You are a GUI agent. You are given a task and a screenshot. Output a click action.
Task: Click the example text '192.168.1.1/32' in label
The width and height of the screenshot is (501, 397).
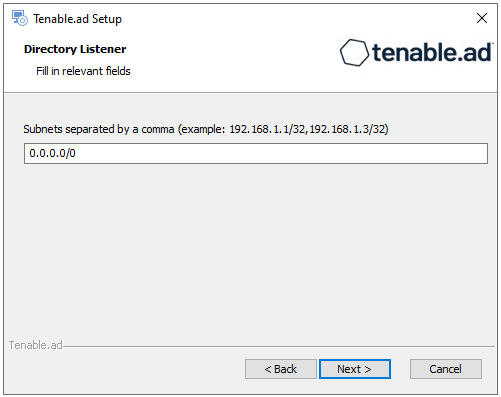267,129
